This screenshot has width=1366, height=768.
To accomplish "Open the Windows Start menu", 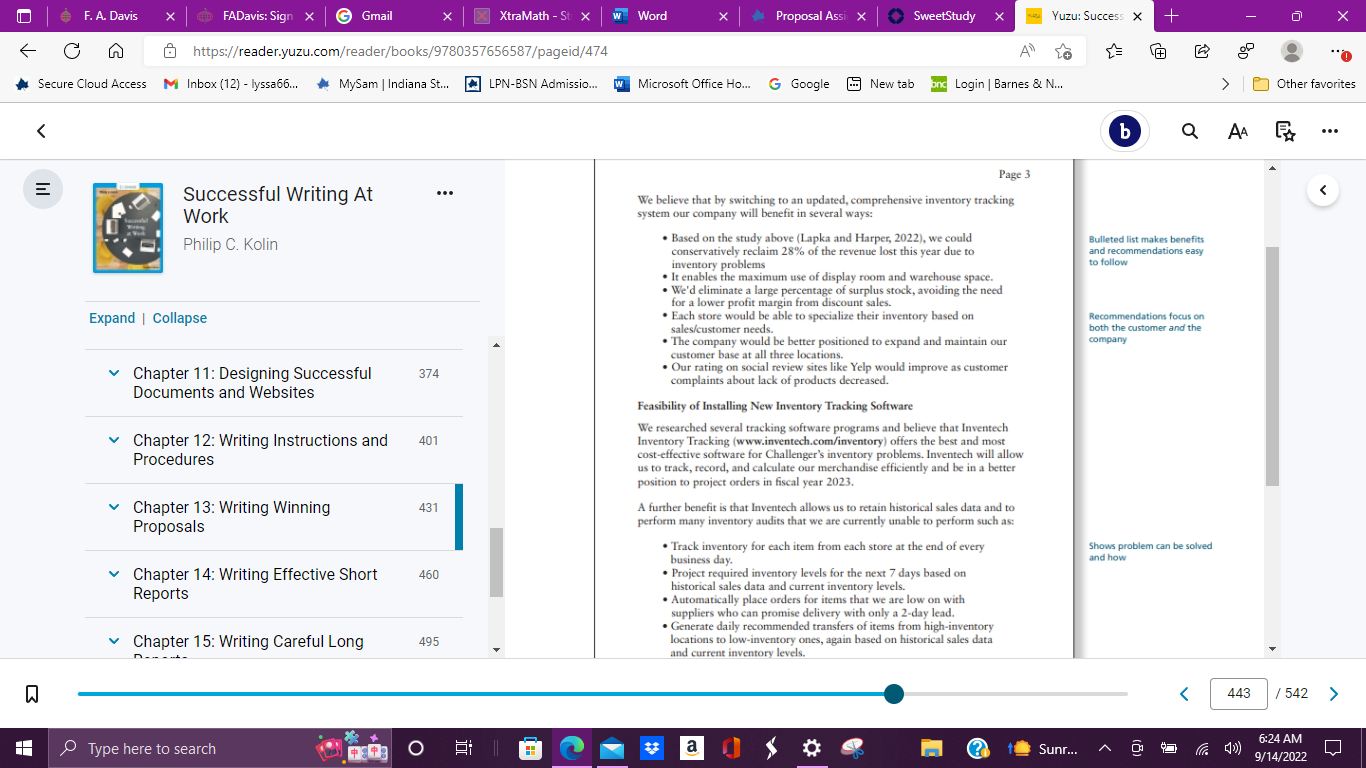I will (x=23, y=748).
